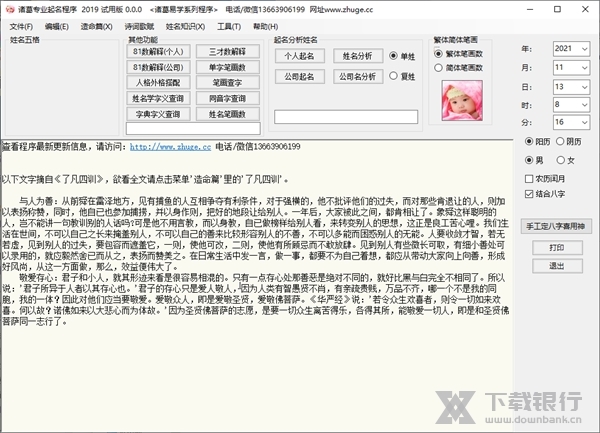Click the 手工定八字喜用神 button
Viewport: 600px width, 433px height.
click(556, 226)
